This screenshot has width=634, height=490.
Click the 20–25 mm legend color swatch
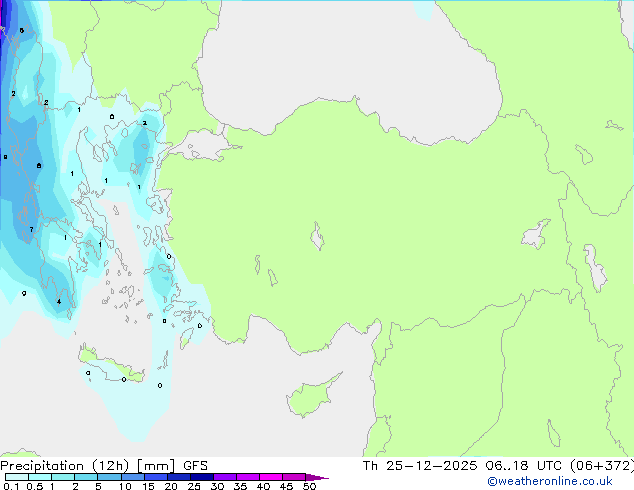(x=179, y=477)
